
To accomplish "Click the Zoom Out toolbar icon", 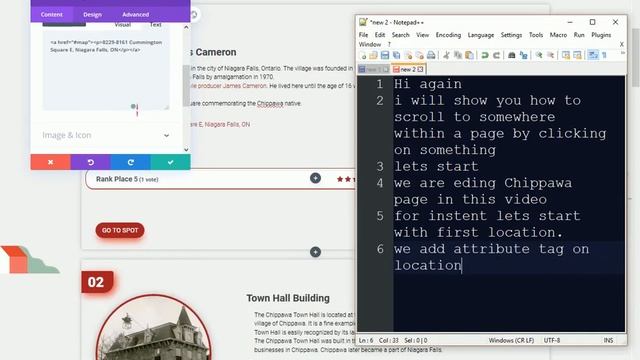I will click(550, 55).
